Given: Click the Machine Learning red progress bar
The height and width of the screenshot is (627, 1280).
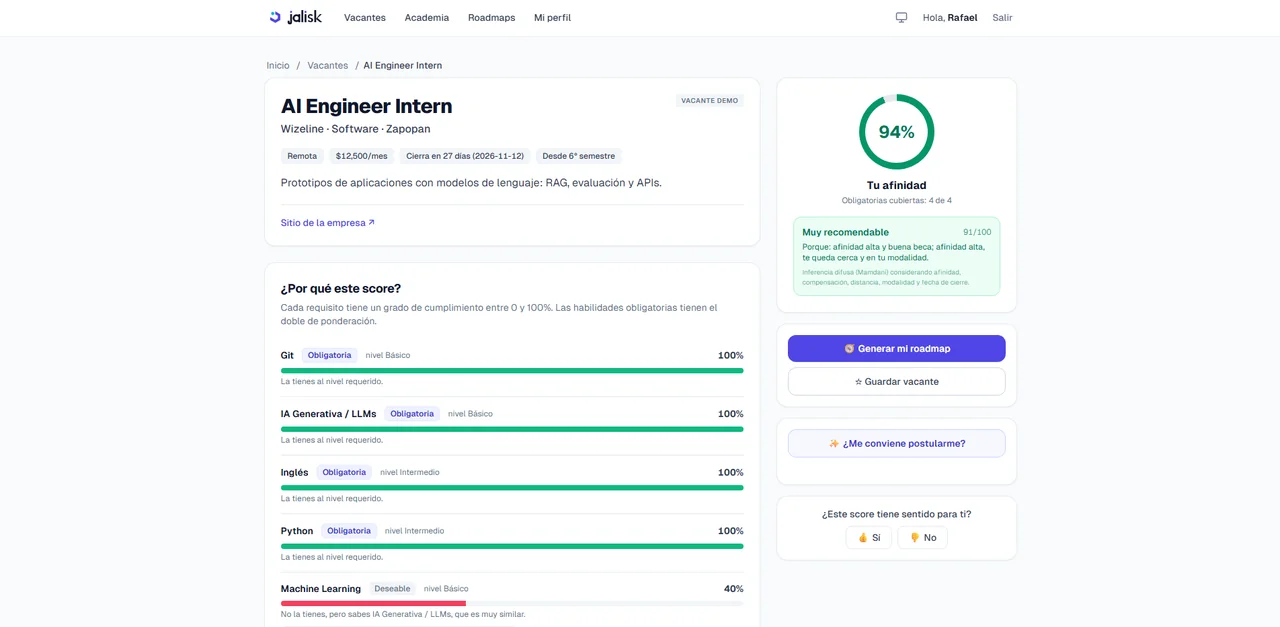Looking at the screenshot, I should (373, 603).
